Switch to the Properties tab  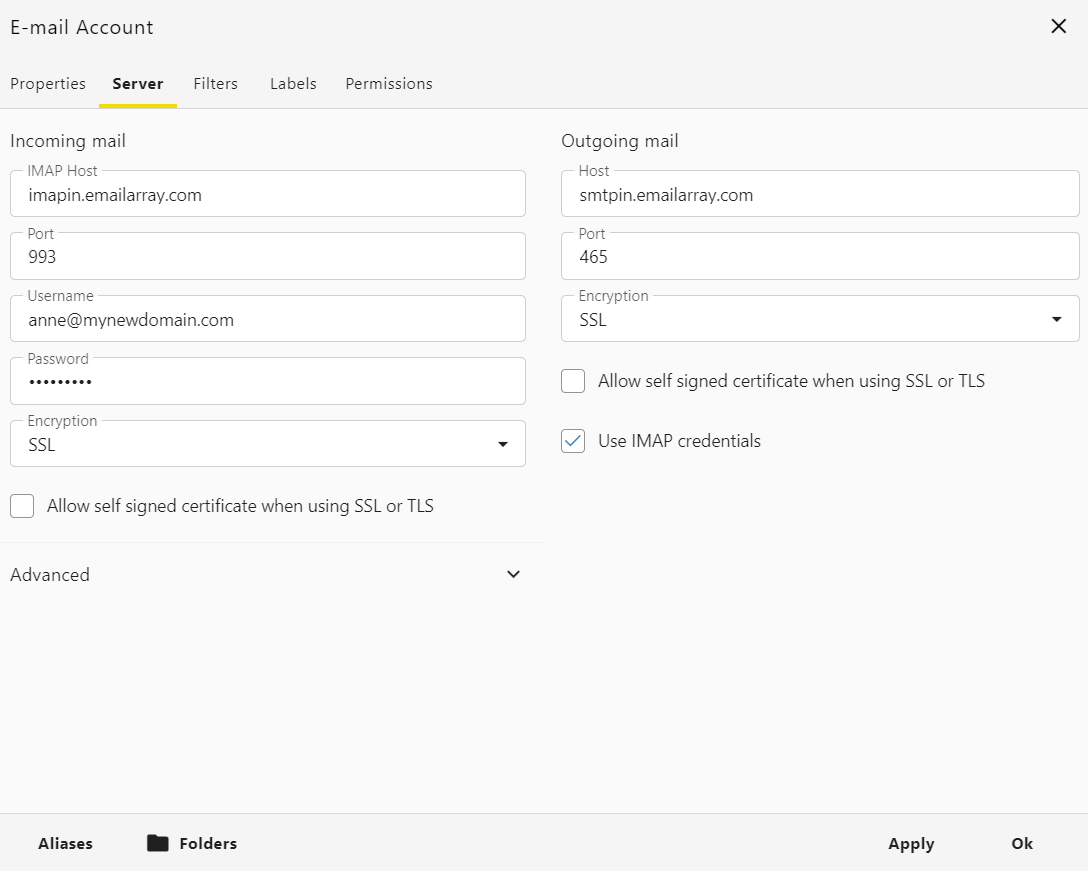coord(48,84)
